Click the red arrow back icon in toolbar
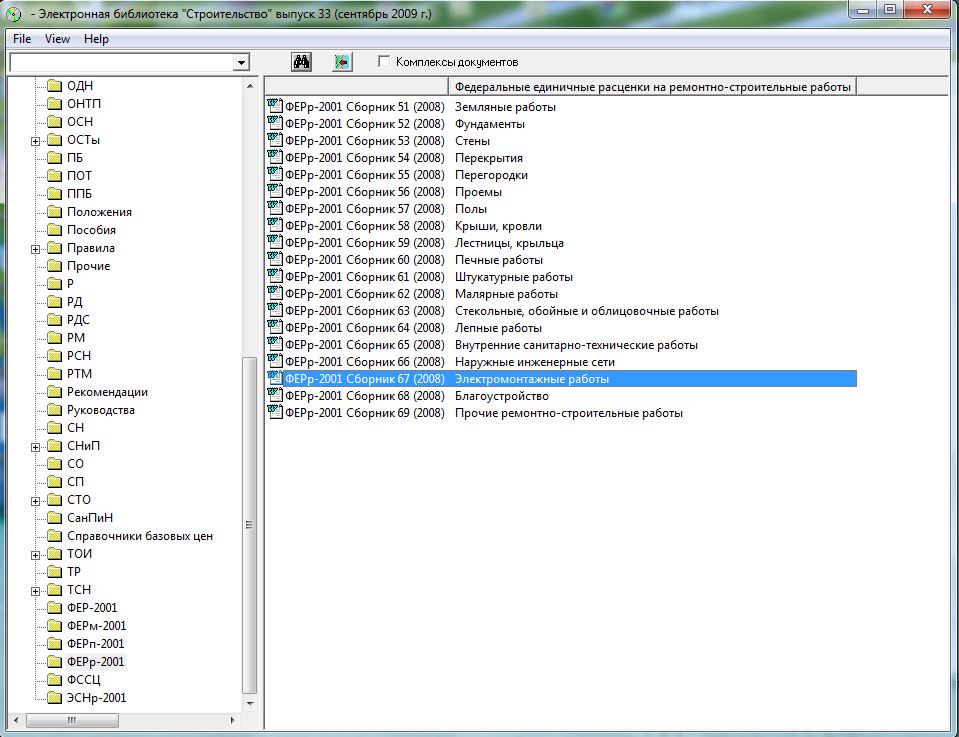Viewport: 959px width, 737px height. click(342, 62)
